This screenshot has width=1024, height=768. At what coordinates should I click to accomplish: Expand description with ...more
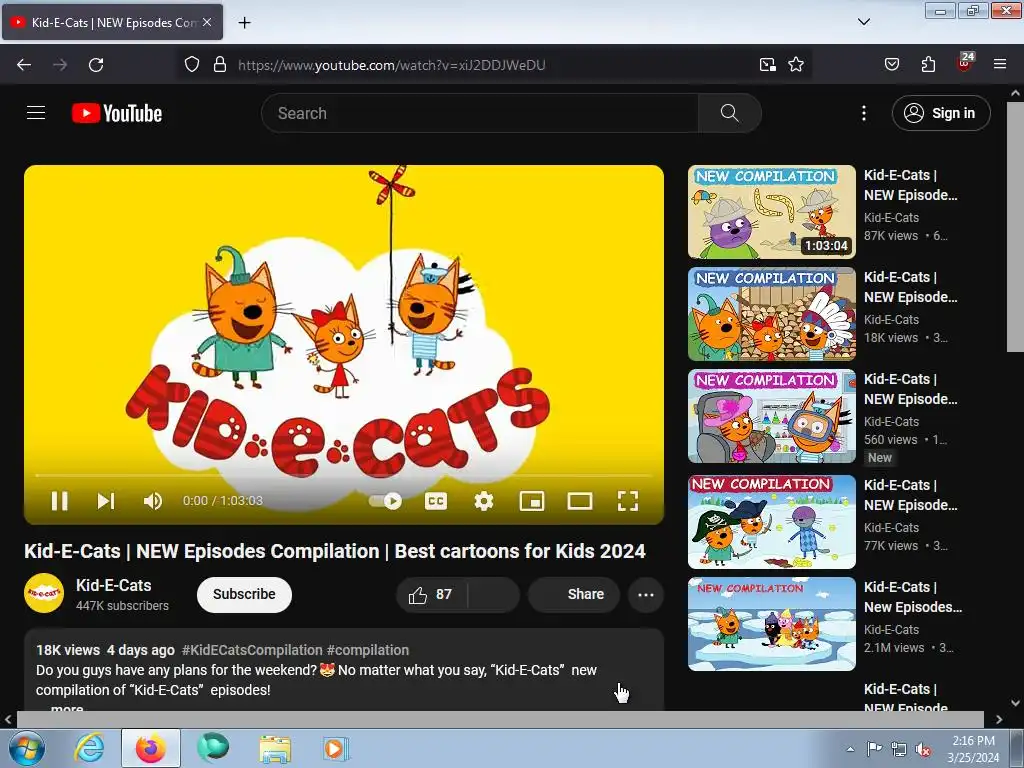60,708
